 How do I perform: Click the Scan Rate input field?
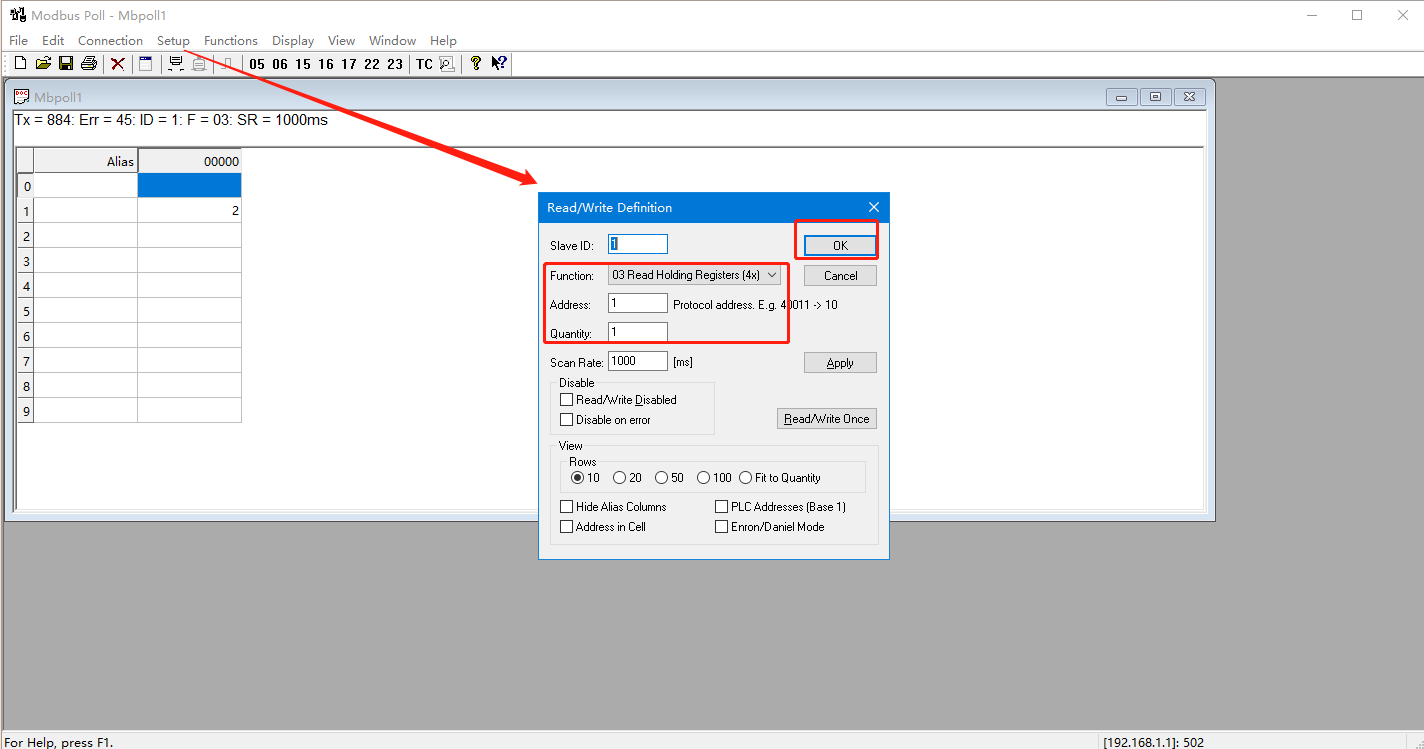pyautogui.click(x=637, y=361)
